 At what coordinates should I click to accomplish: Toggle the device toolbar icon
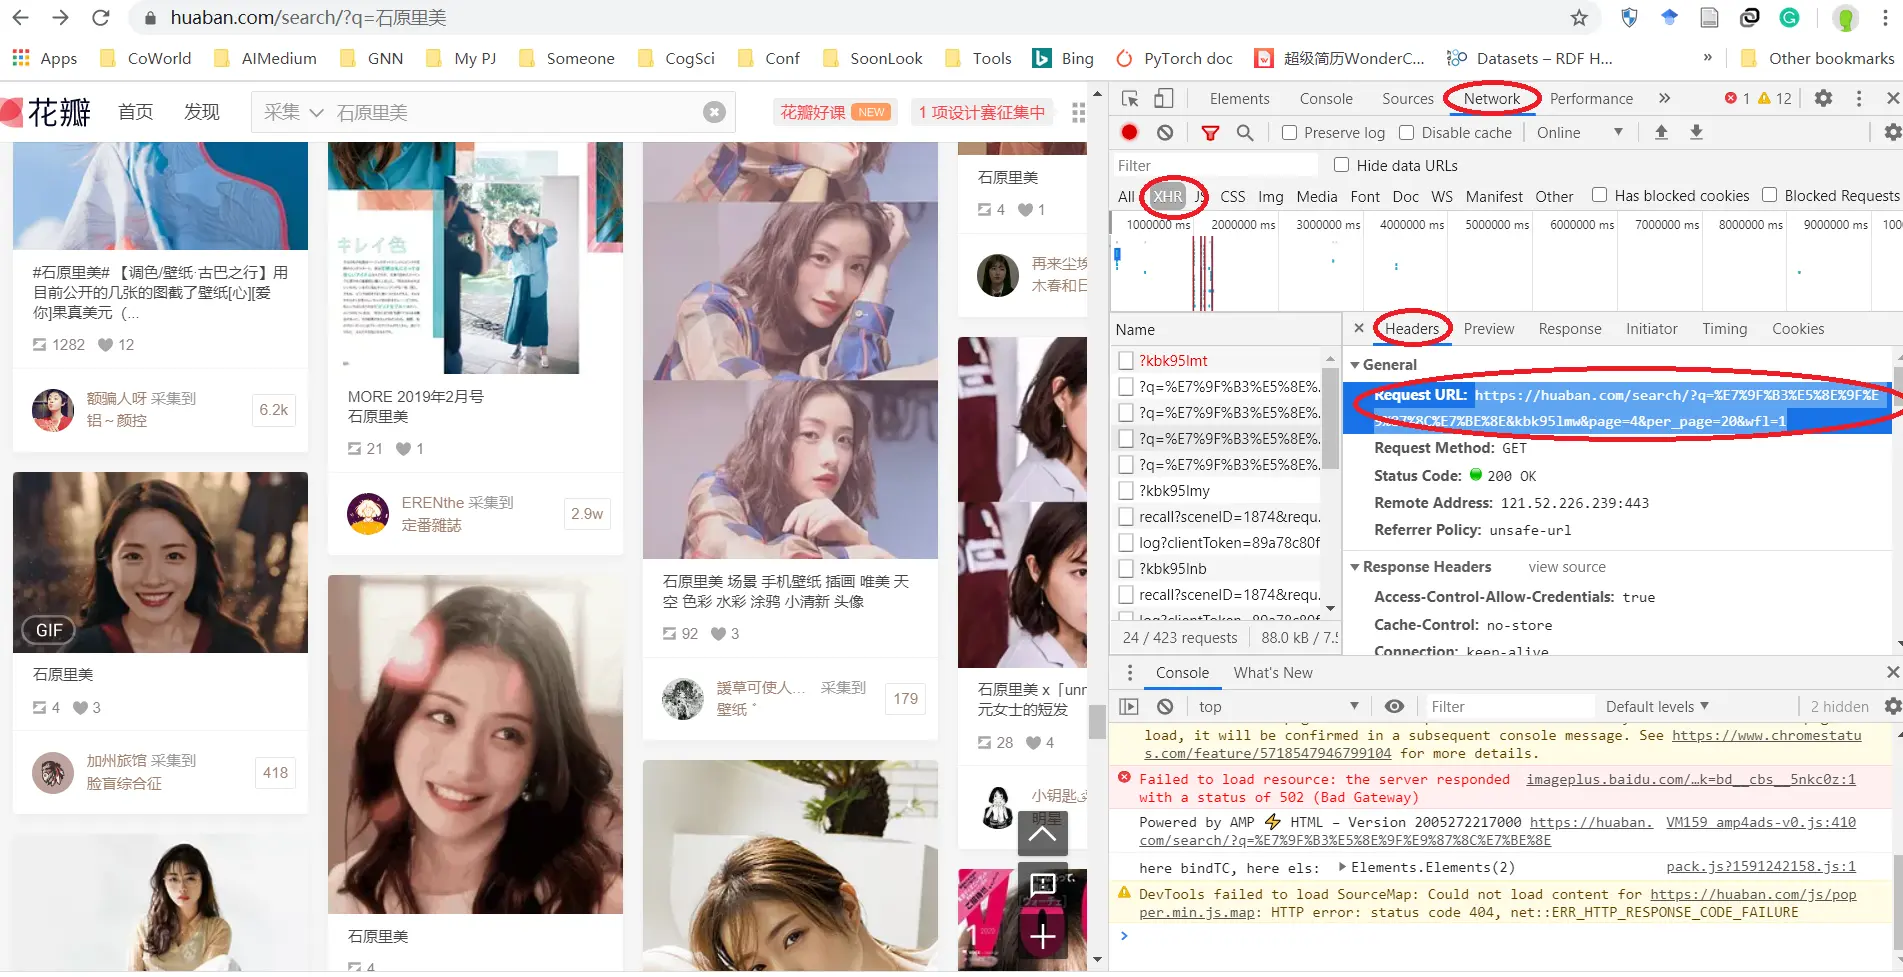point(1164,98)
